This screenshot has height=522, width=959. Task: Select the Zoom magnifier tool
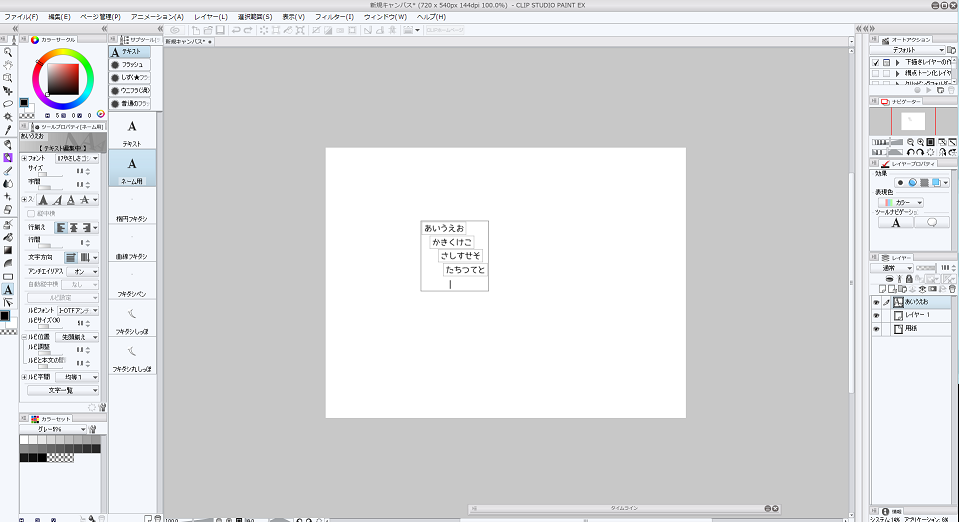click(8, 53)
